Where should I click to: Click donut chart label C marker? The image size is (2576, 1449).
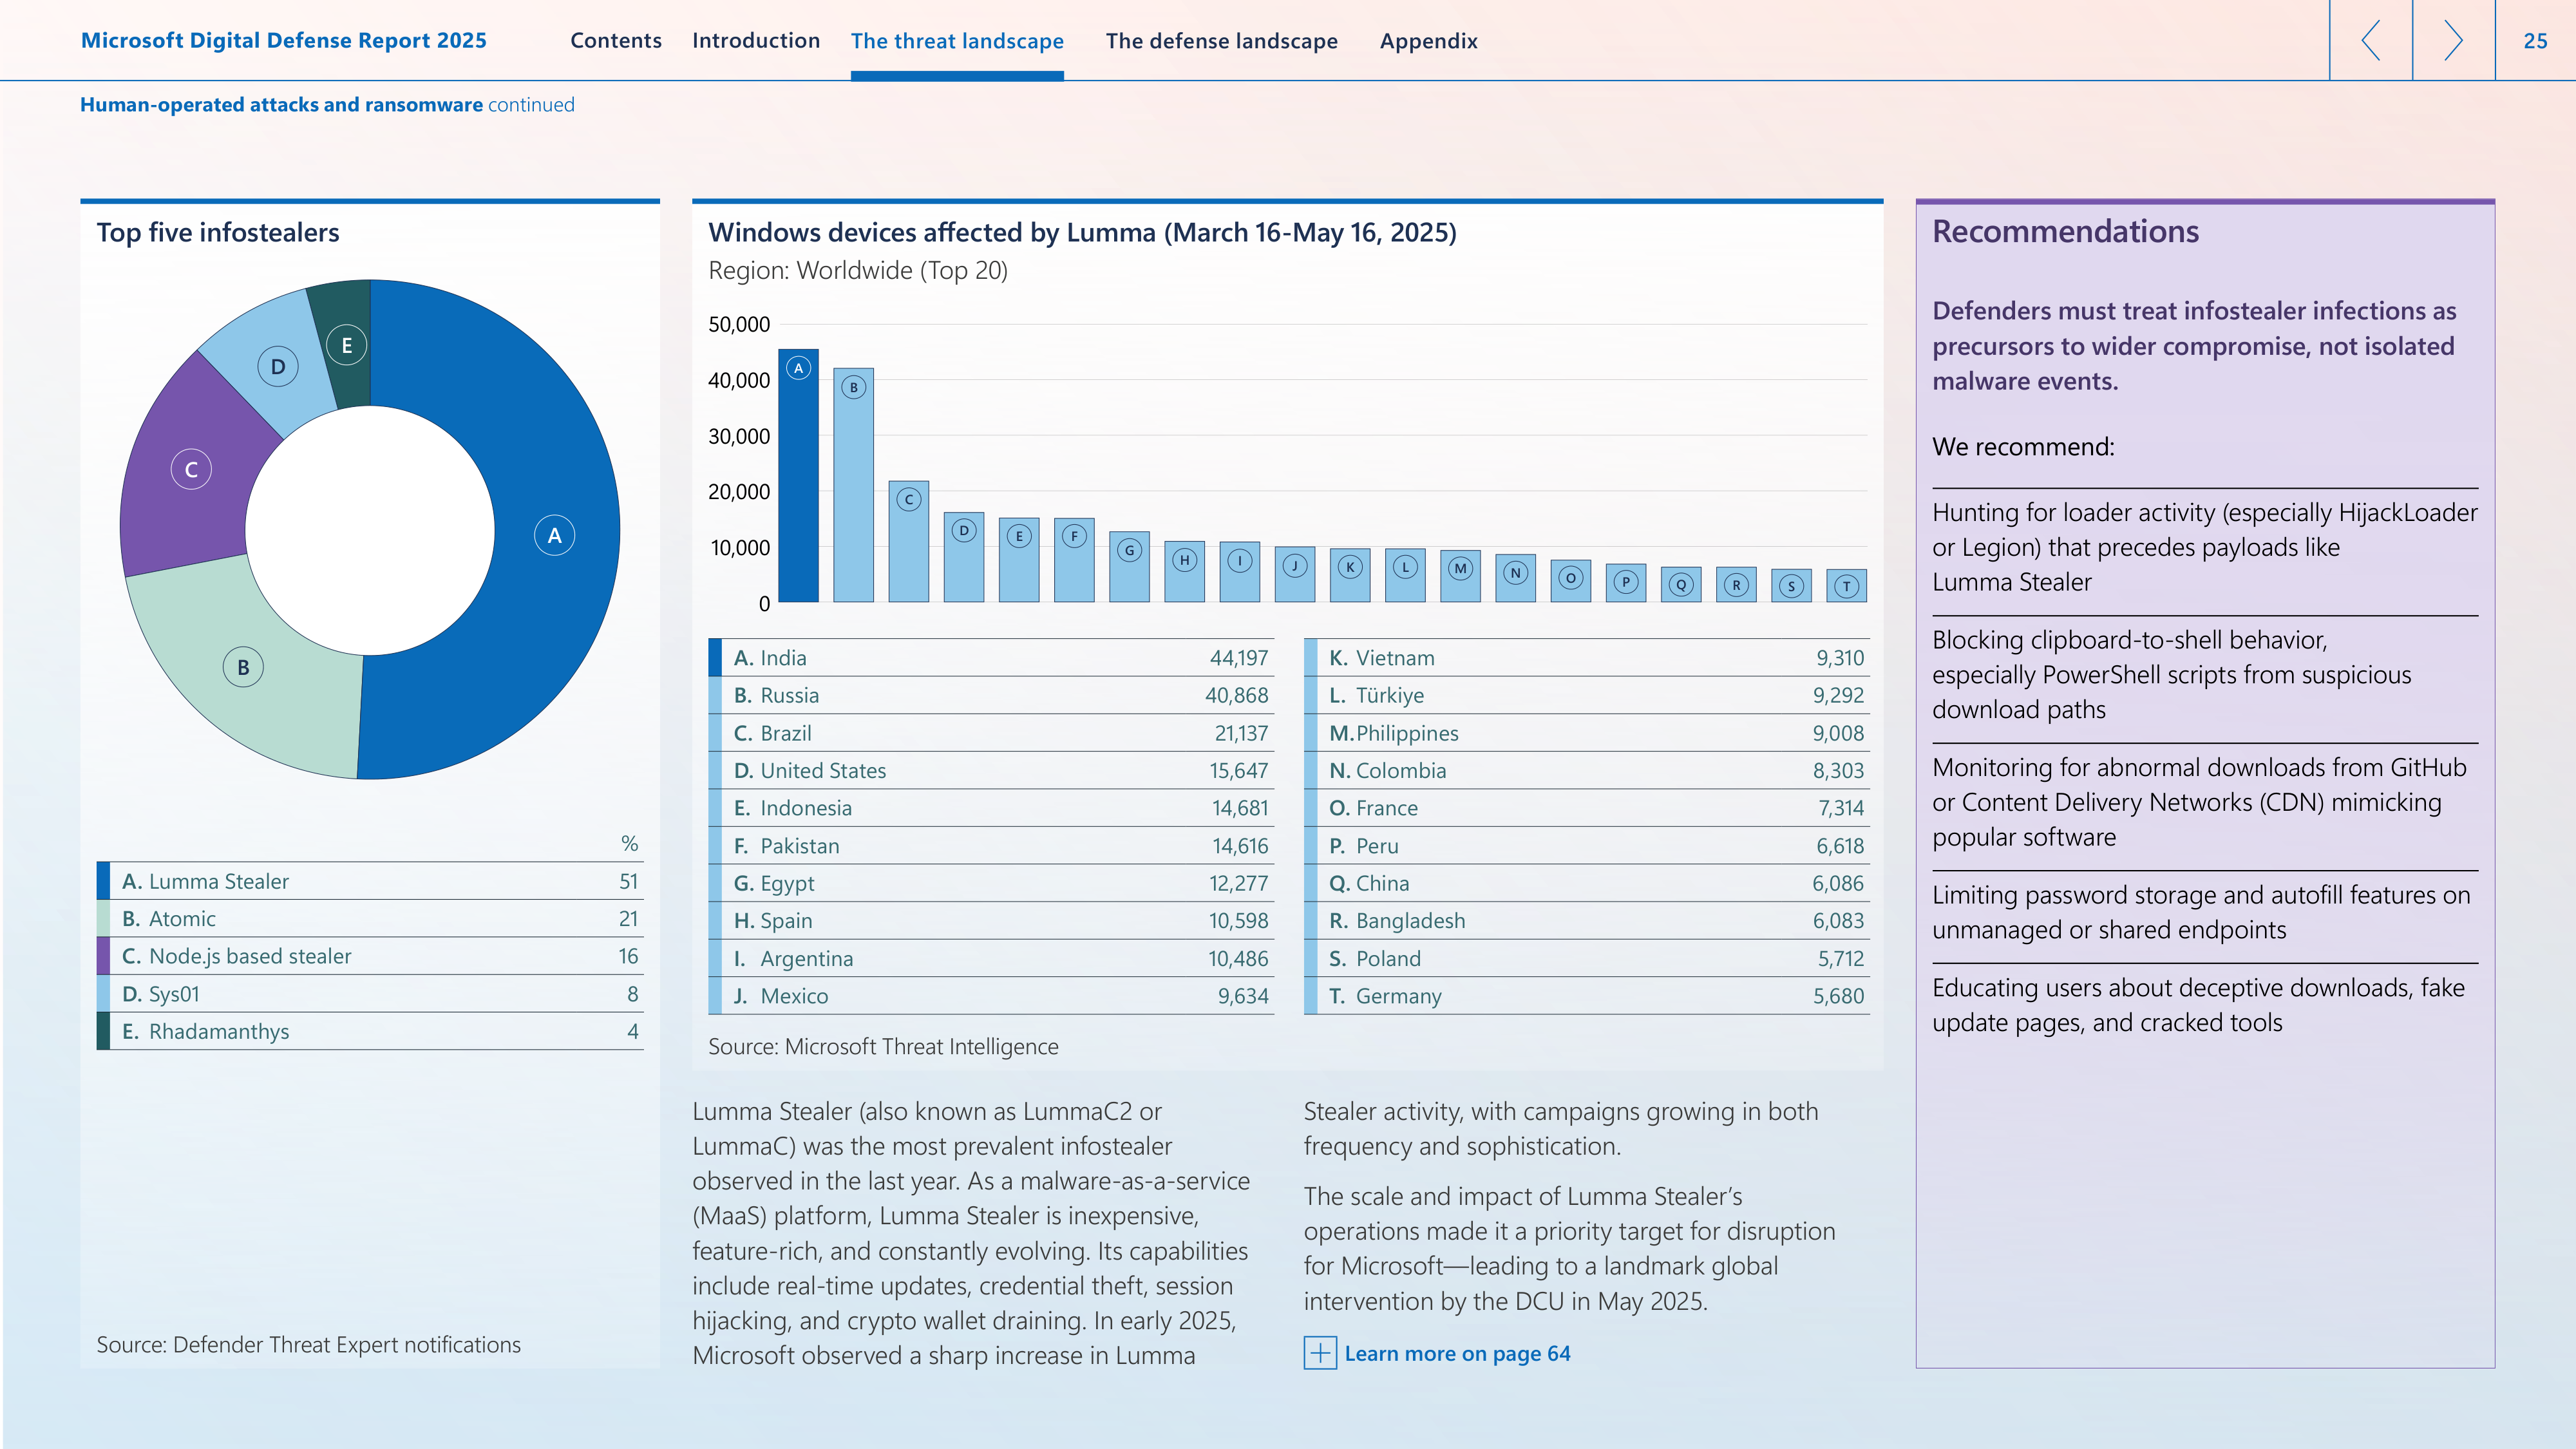[x=191, y=469]
